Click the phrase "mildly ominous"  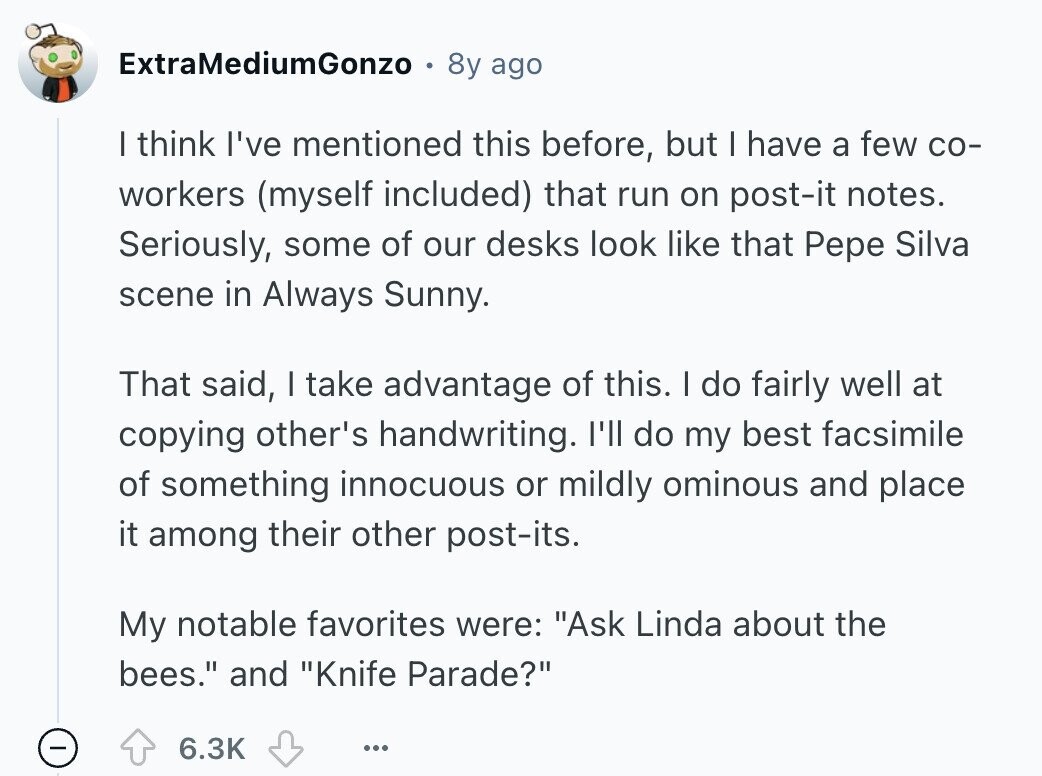(x=644, y=484)
